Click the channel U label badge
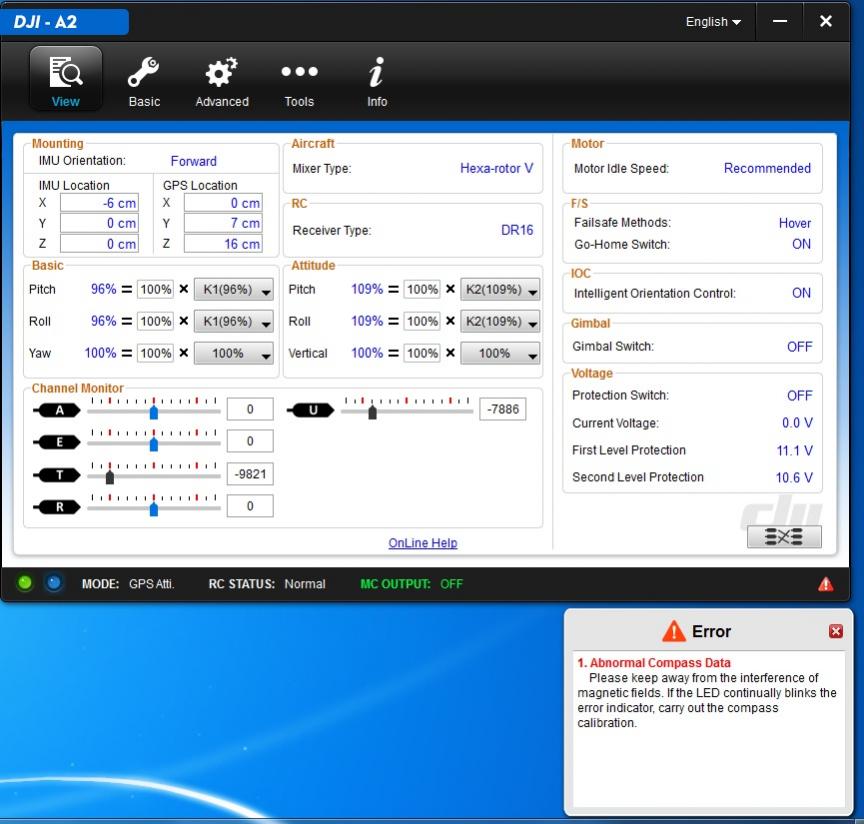The height and width of the screenshot is (824, 864). click(311, 410)
